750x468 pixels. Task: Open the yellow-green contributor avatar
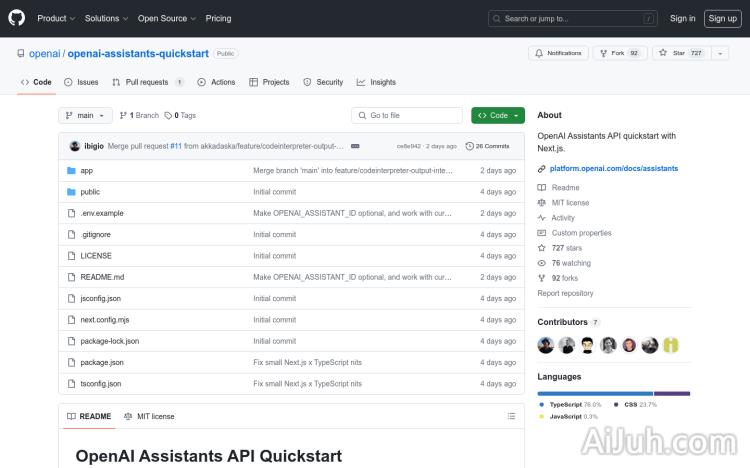[x=671, y=345]
